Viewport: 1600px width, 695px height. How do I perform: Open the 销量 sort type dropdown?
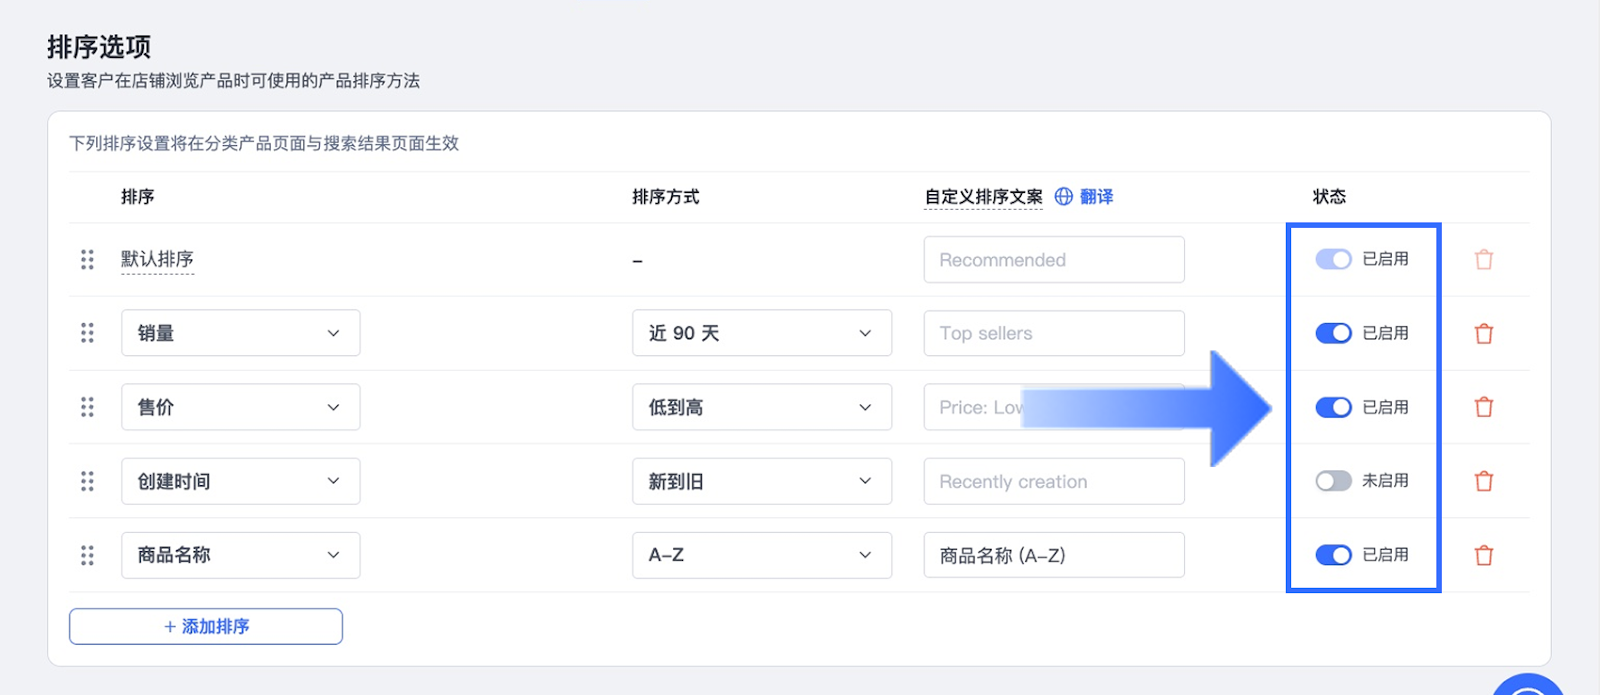240,333
